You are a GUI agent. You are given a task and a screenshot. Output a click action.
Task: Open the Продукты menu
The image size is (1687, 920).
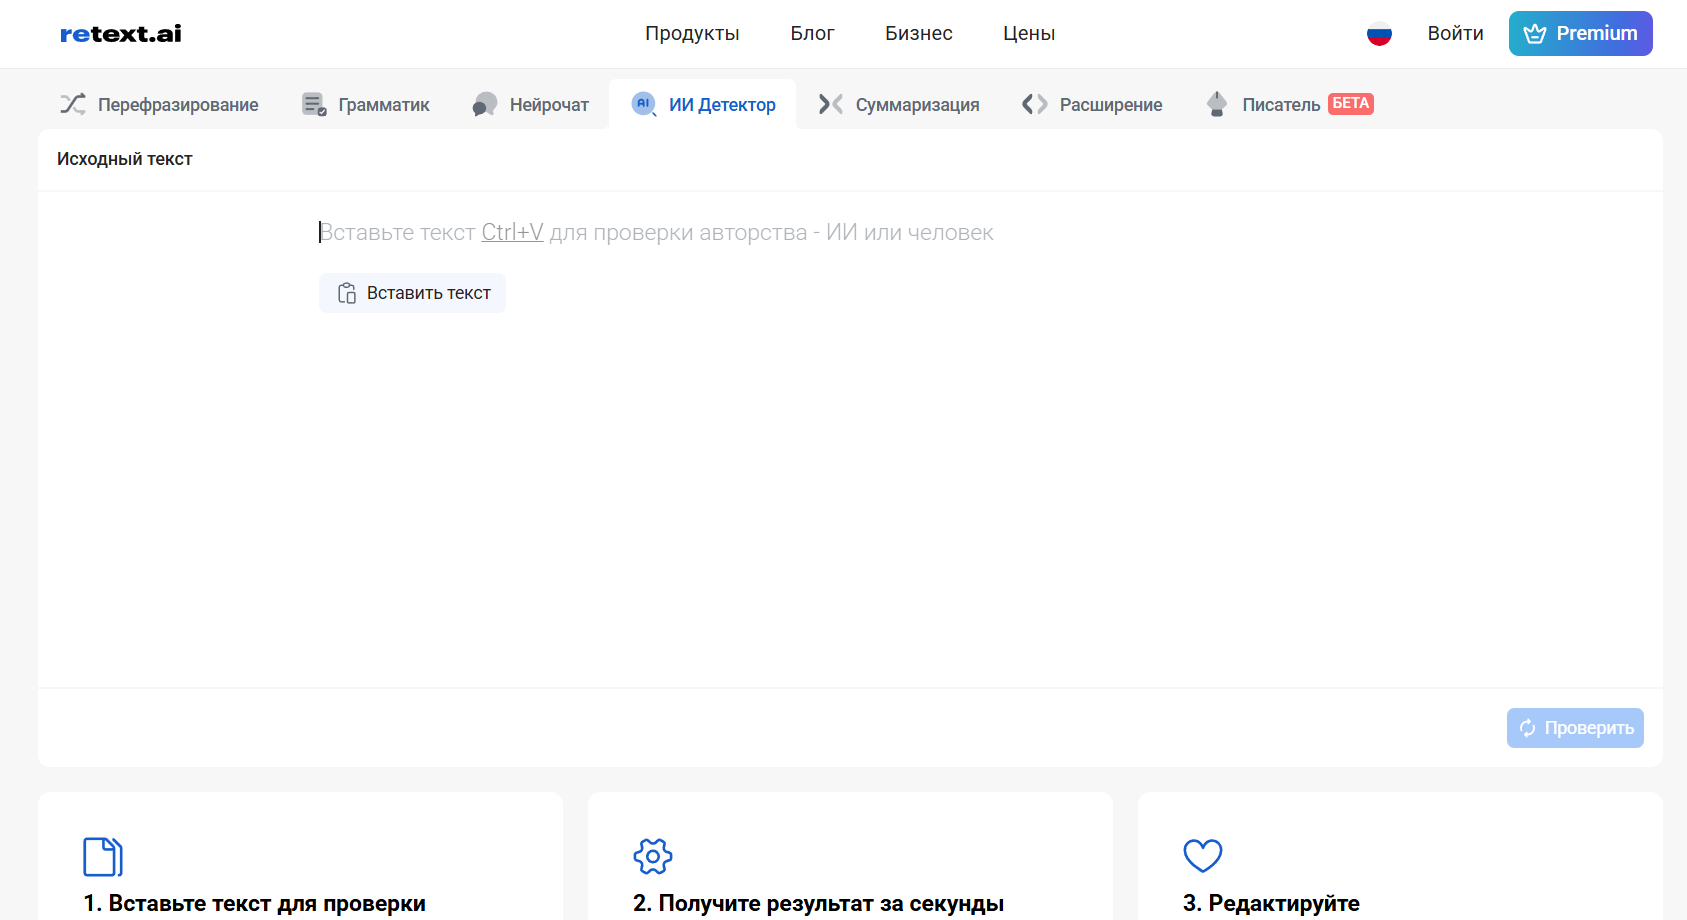pyautogui.click(x=692, y=34)
